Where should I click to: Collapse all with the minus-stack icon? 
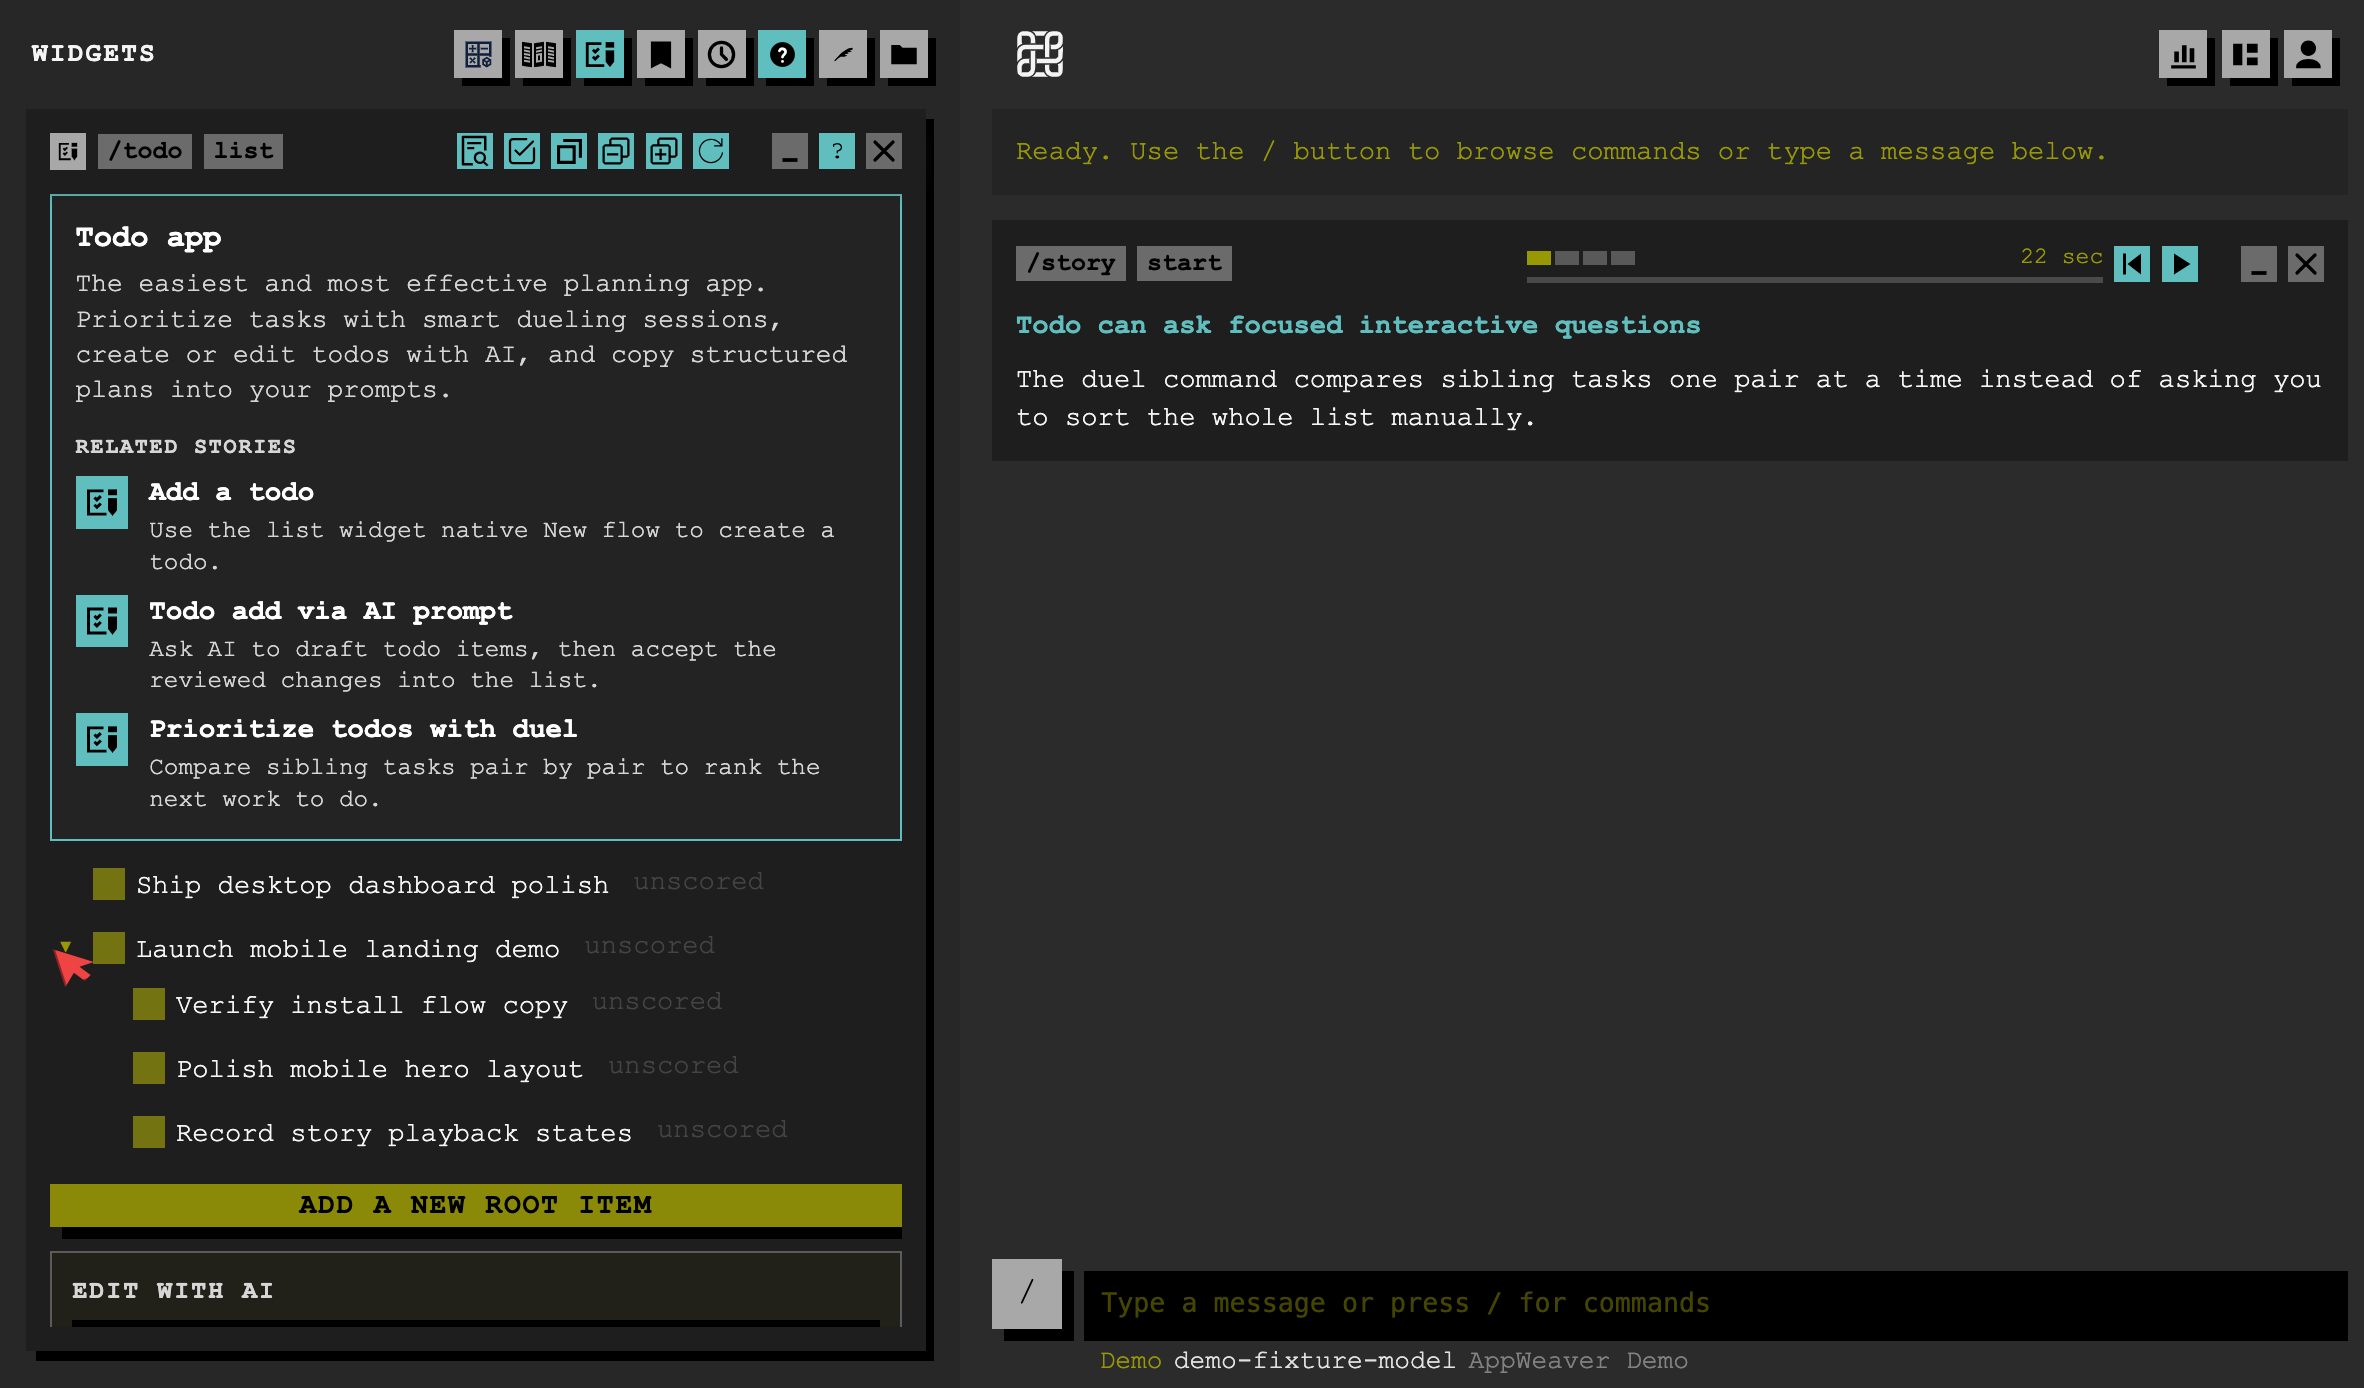[616, 151]
